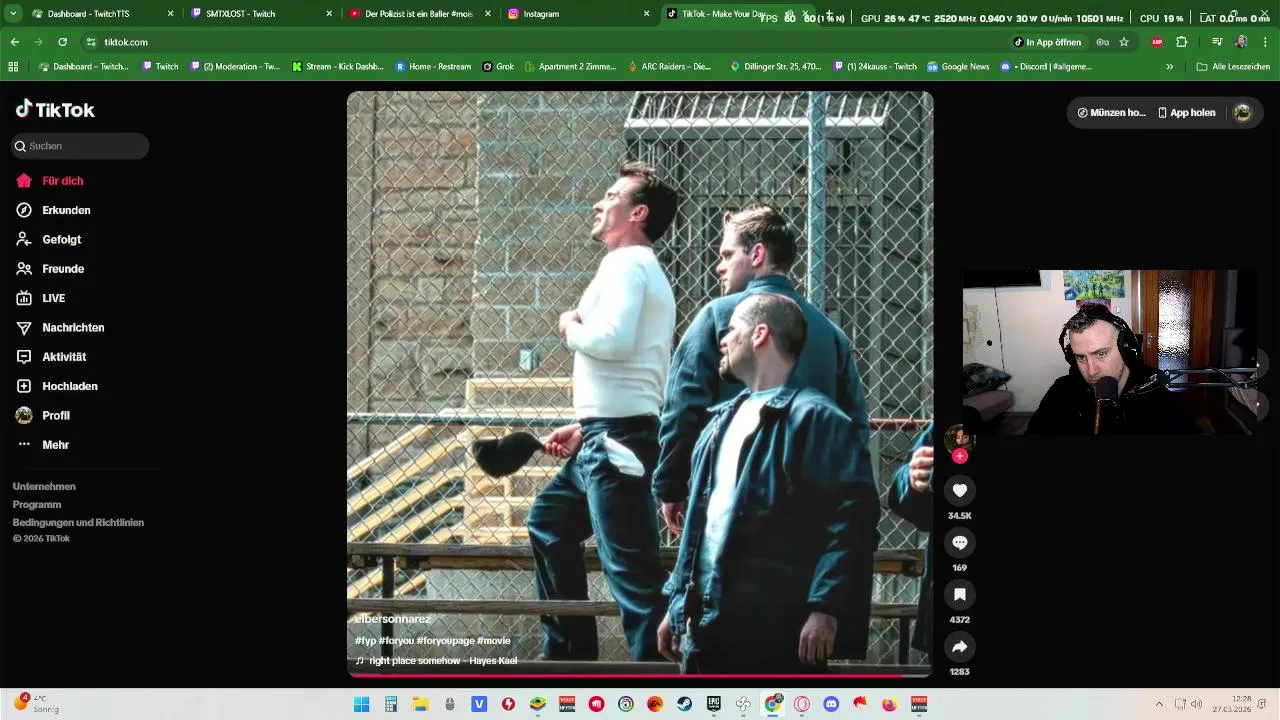The width and height of the screenshot is (1280, 720).
Task: Seek in the video progress bar
Action: 640,676
